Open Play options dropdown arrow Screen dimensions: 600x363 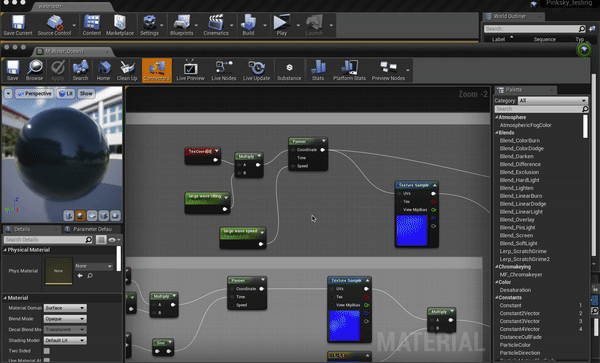point(298,25)
